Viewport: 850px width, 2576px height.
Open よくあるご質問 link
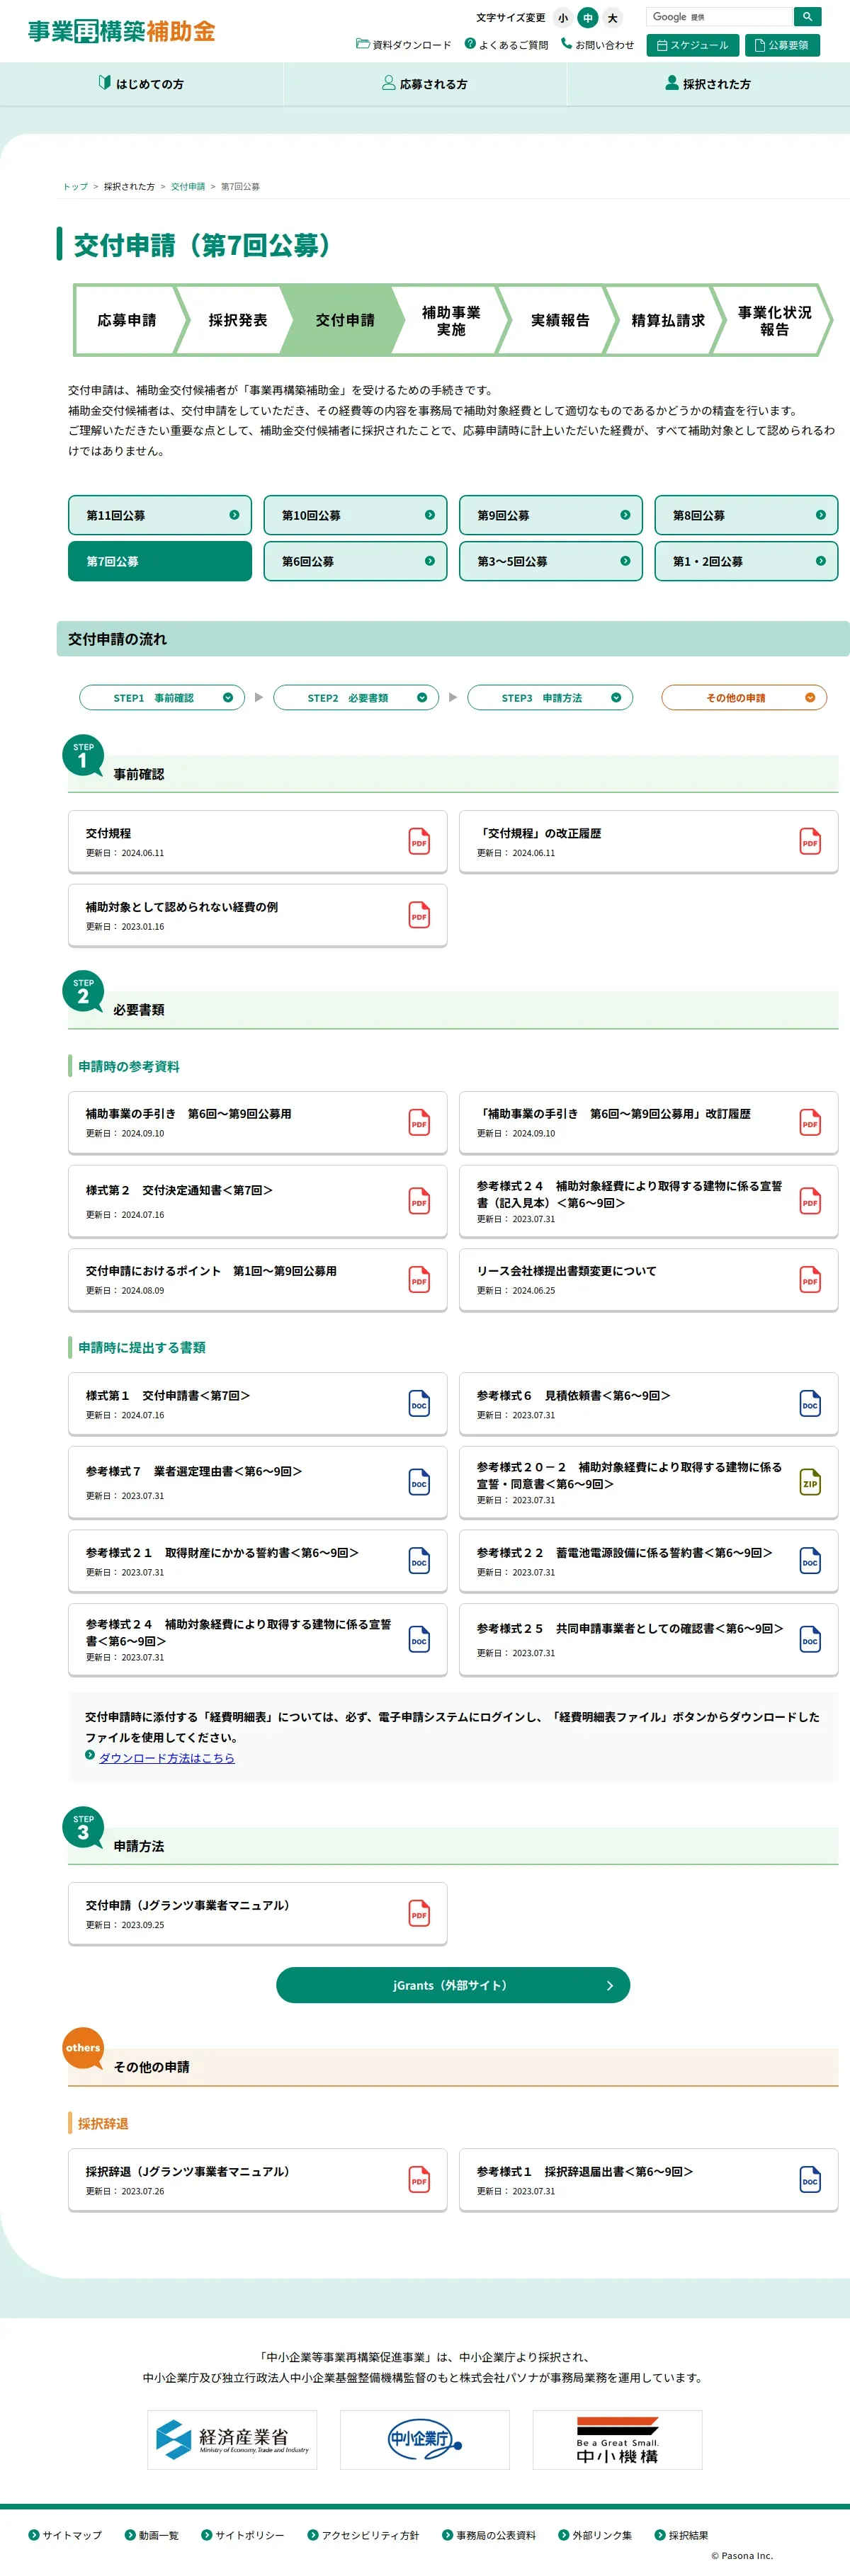507,45
